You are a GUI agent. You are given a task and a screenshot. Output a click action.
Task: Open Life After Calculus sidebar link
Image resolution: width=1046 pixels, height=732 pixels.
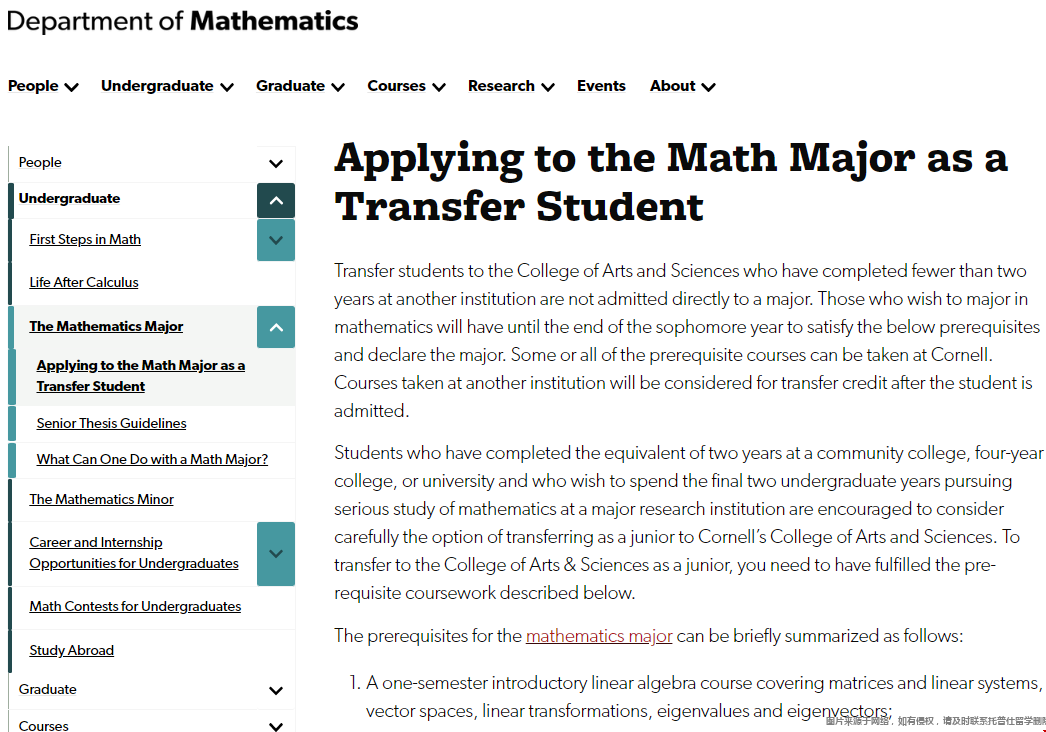coord(84,283)
